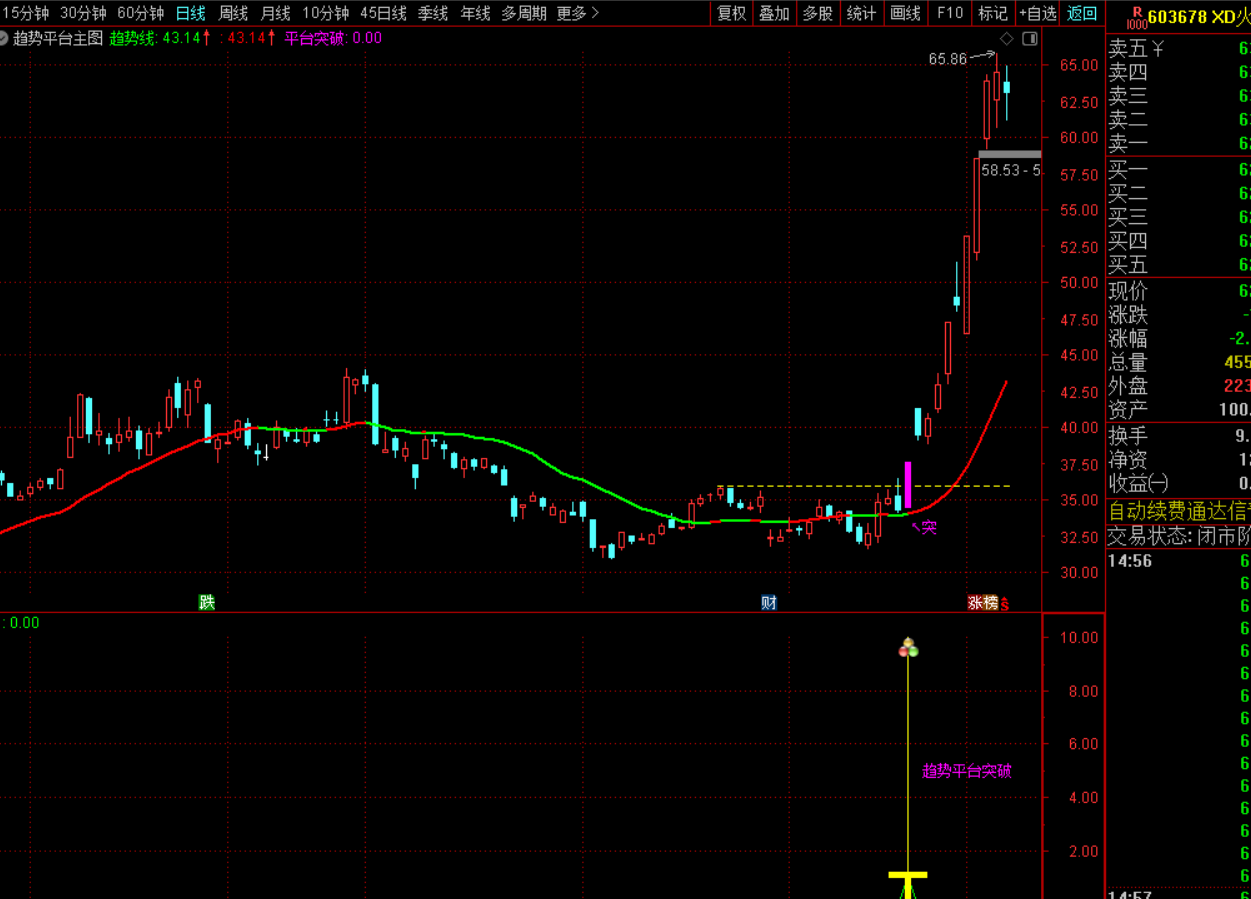Select the 买五 order book row

[1178, 265]
